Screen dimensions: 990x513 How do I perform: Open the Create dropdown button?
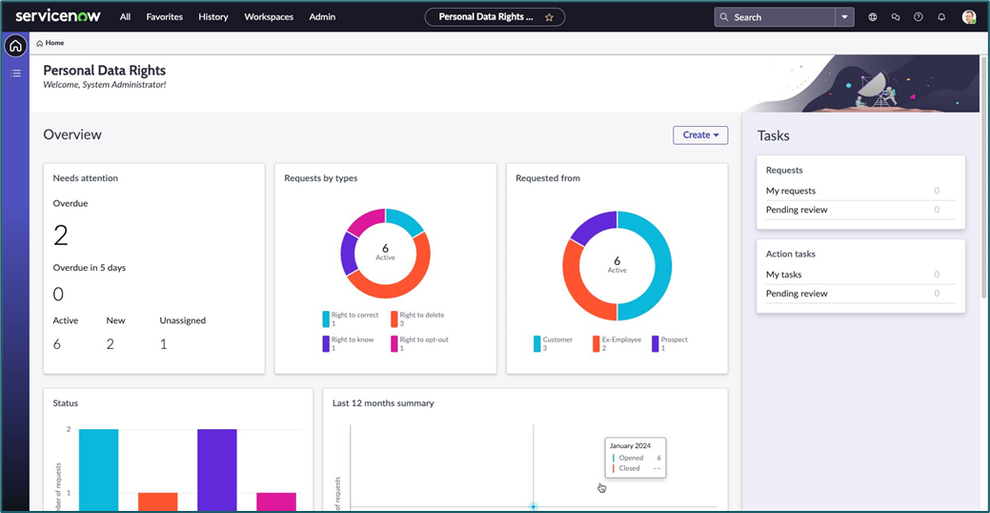(x=700, y=135)
